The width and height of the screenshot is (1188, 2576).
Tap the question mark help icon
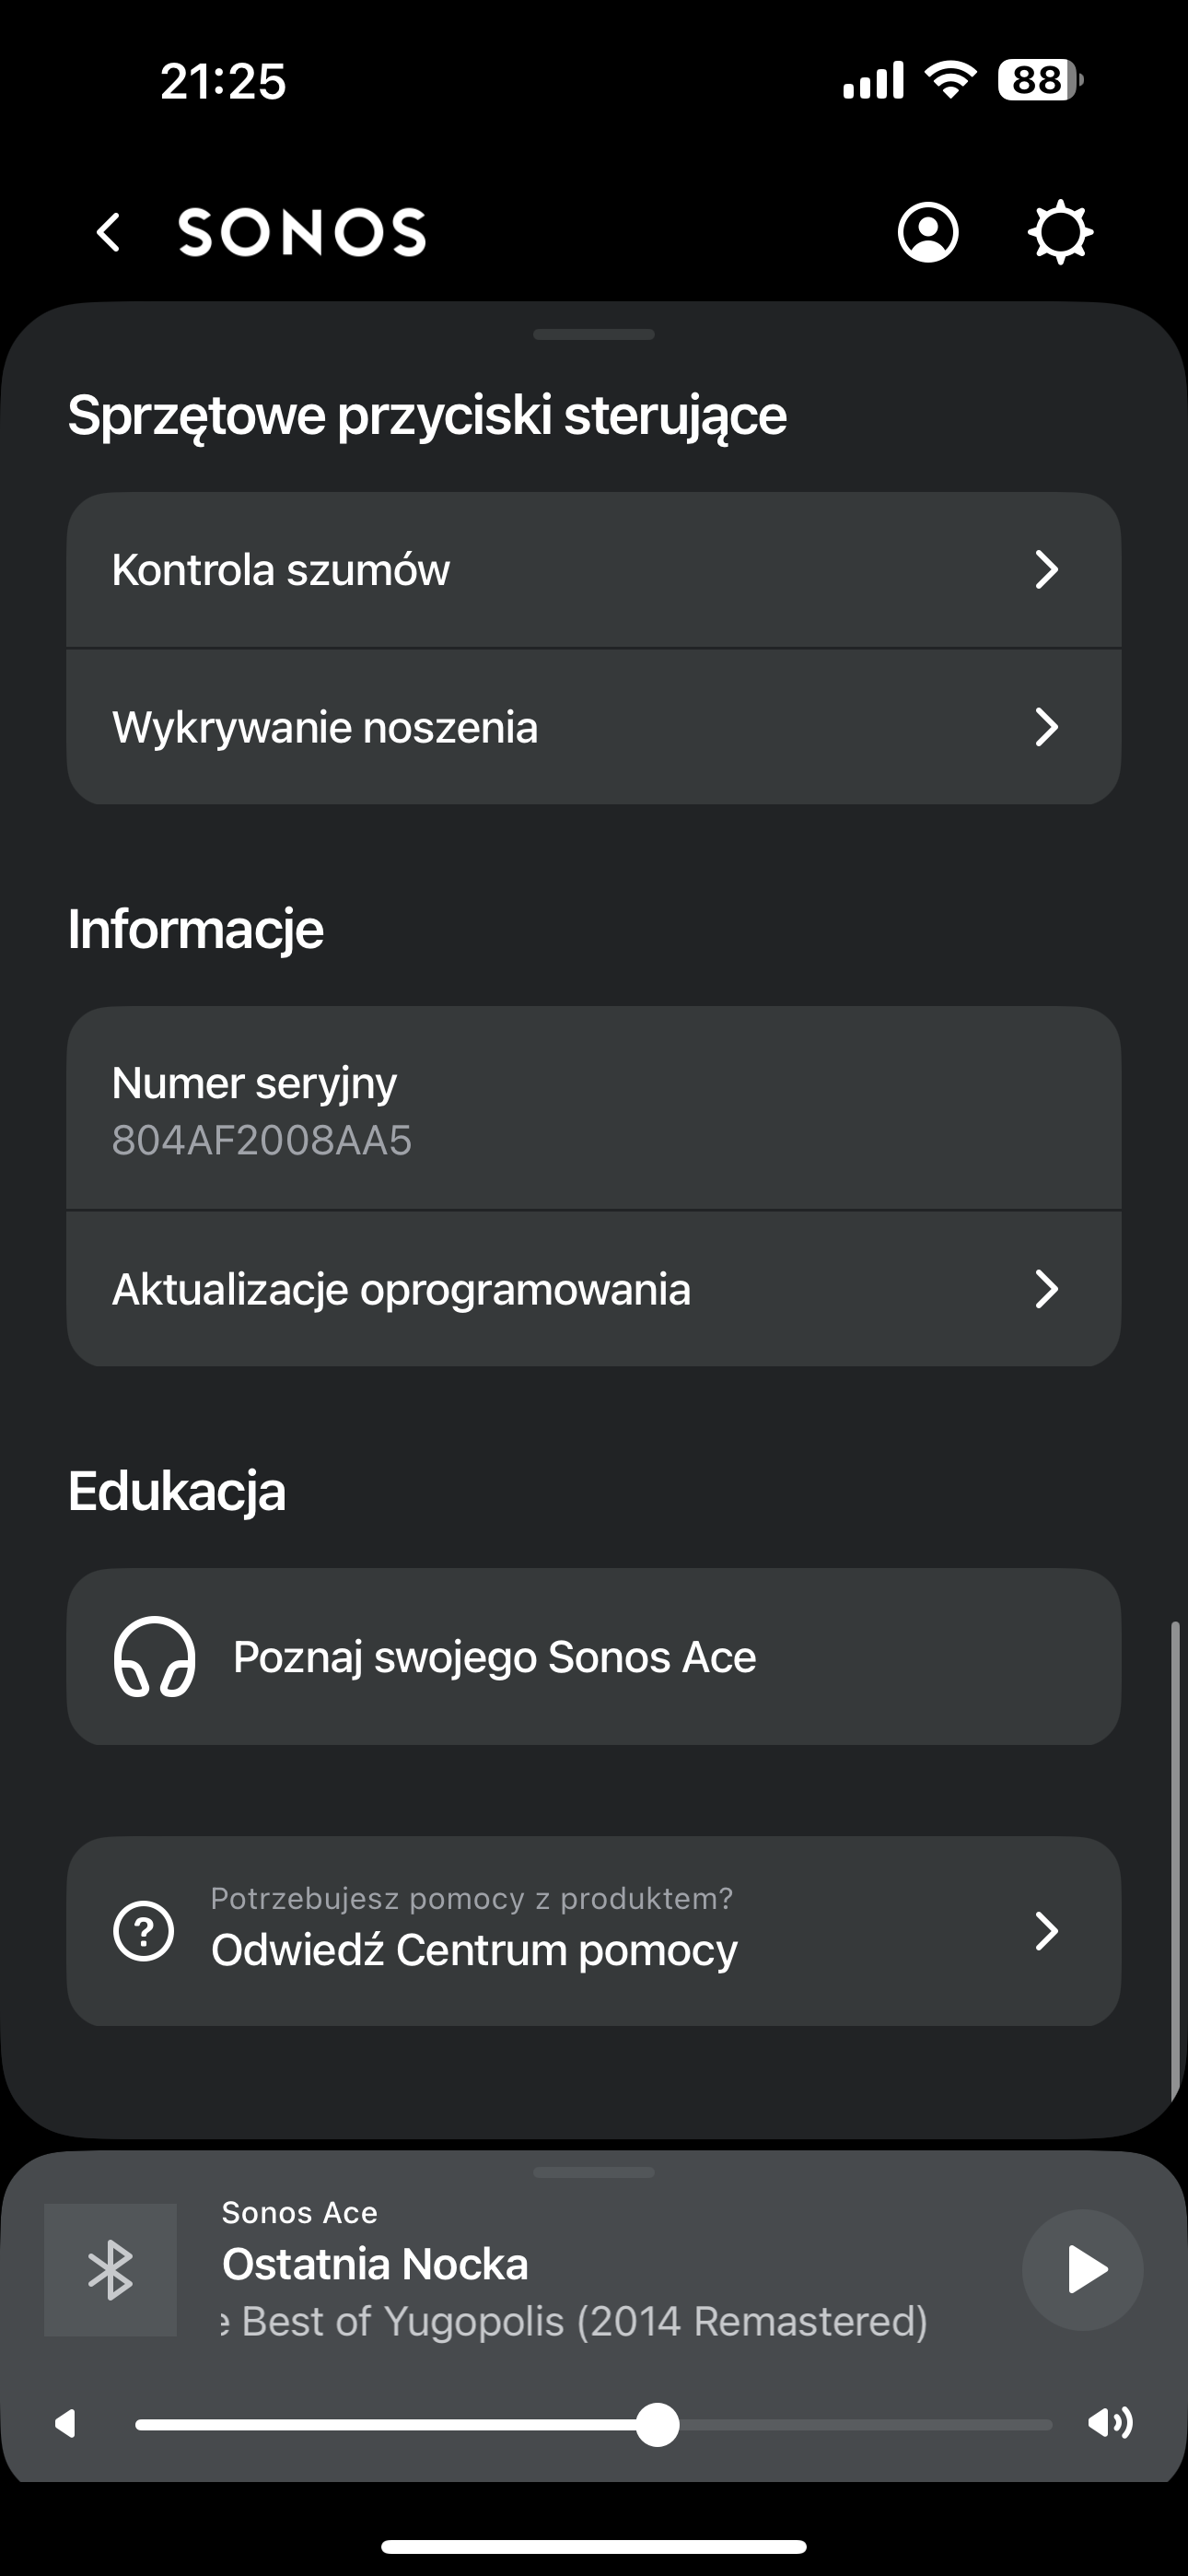[x=144, y=1931]
